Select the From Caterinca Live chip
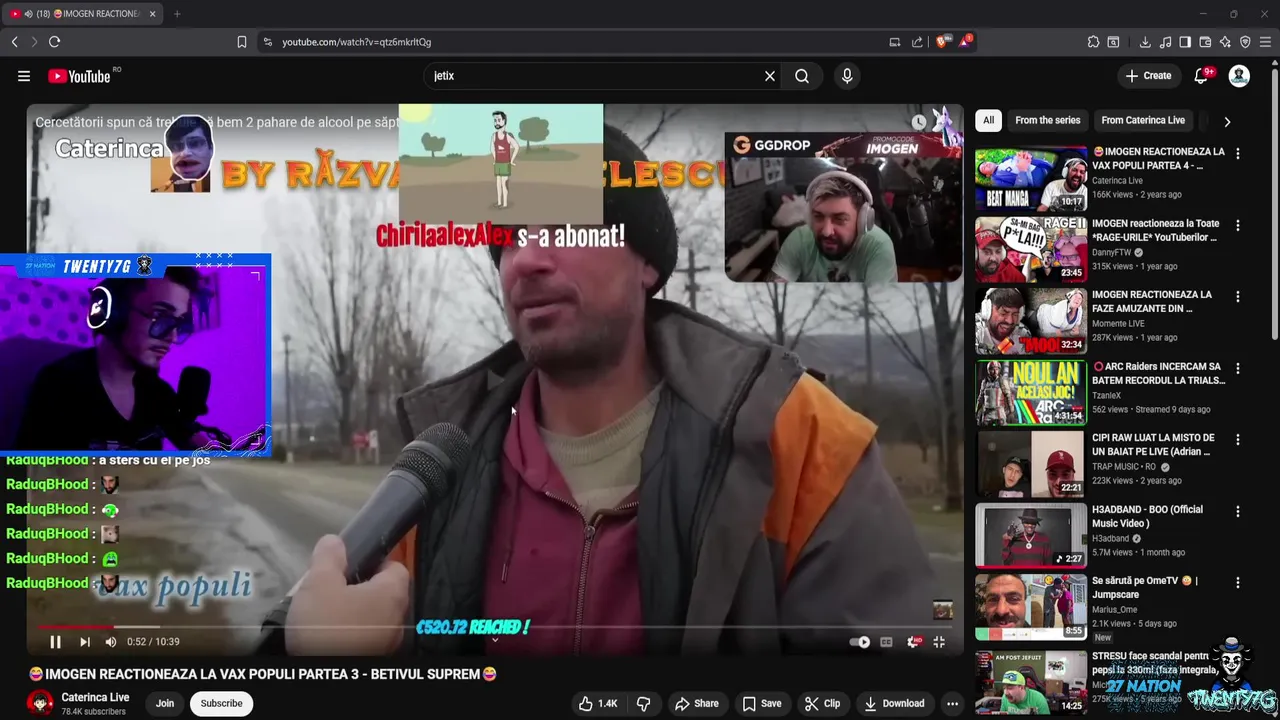Image resolution: width=1280 pixels, height=720 pixels. pos(1143,120)
